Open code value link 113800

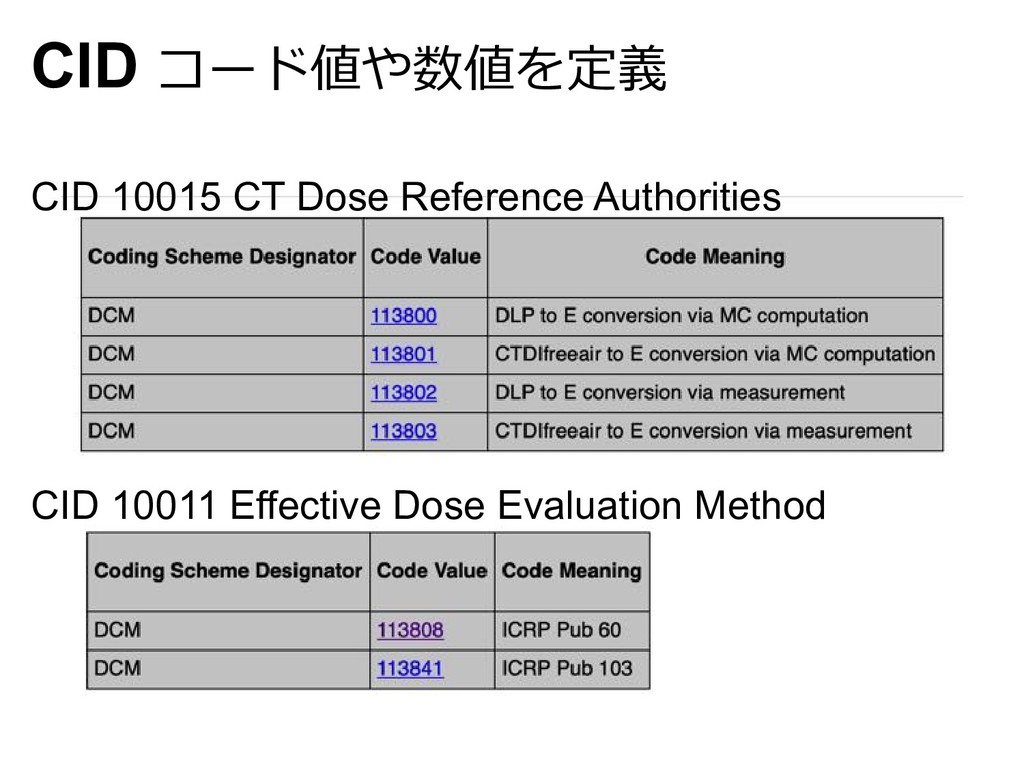[404, 316]
